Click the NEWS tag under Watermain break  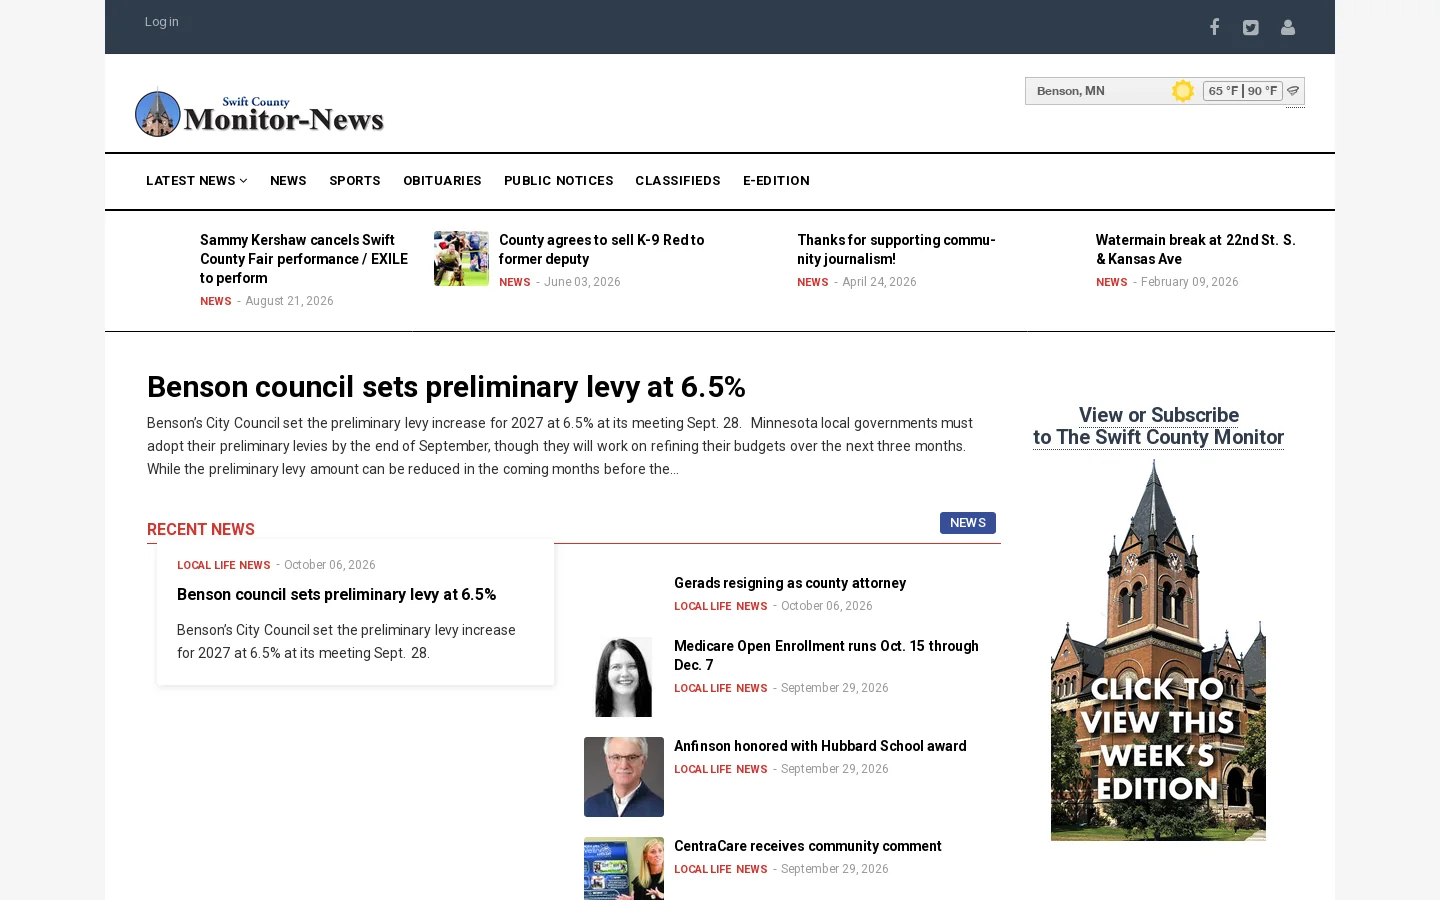click(1111, 282)
